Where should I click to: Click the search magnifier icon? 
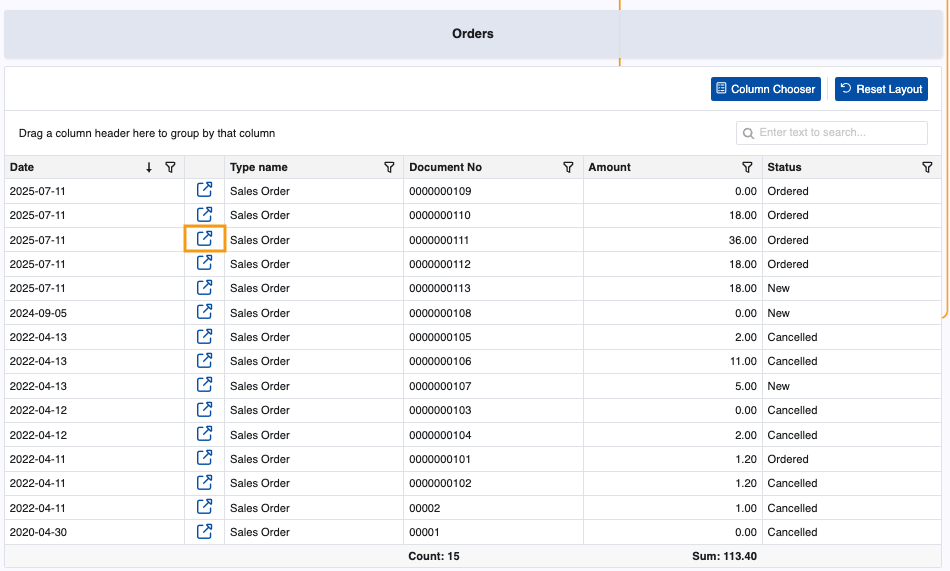[x=748, y=133]
